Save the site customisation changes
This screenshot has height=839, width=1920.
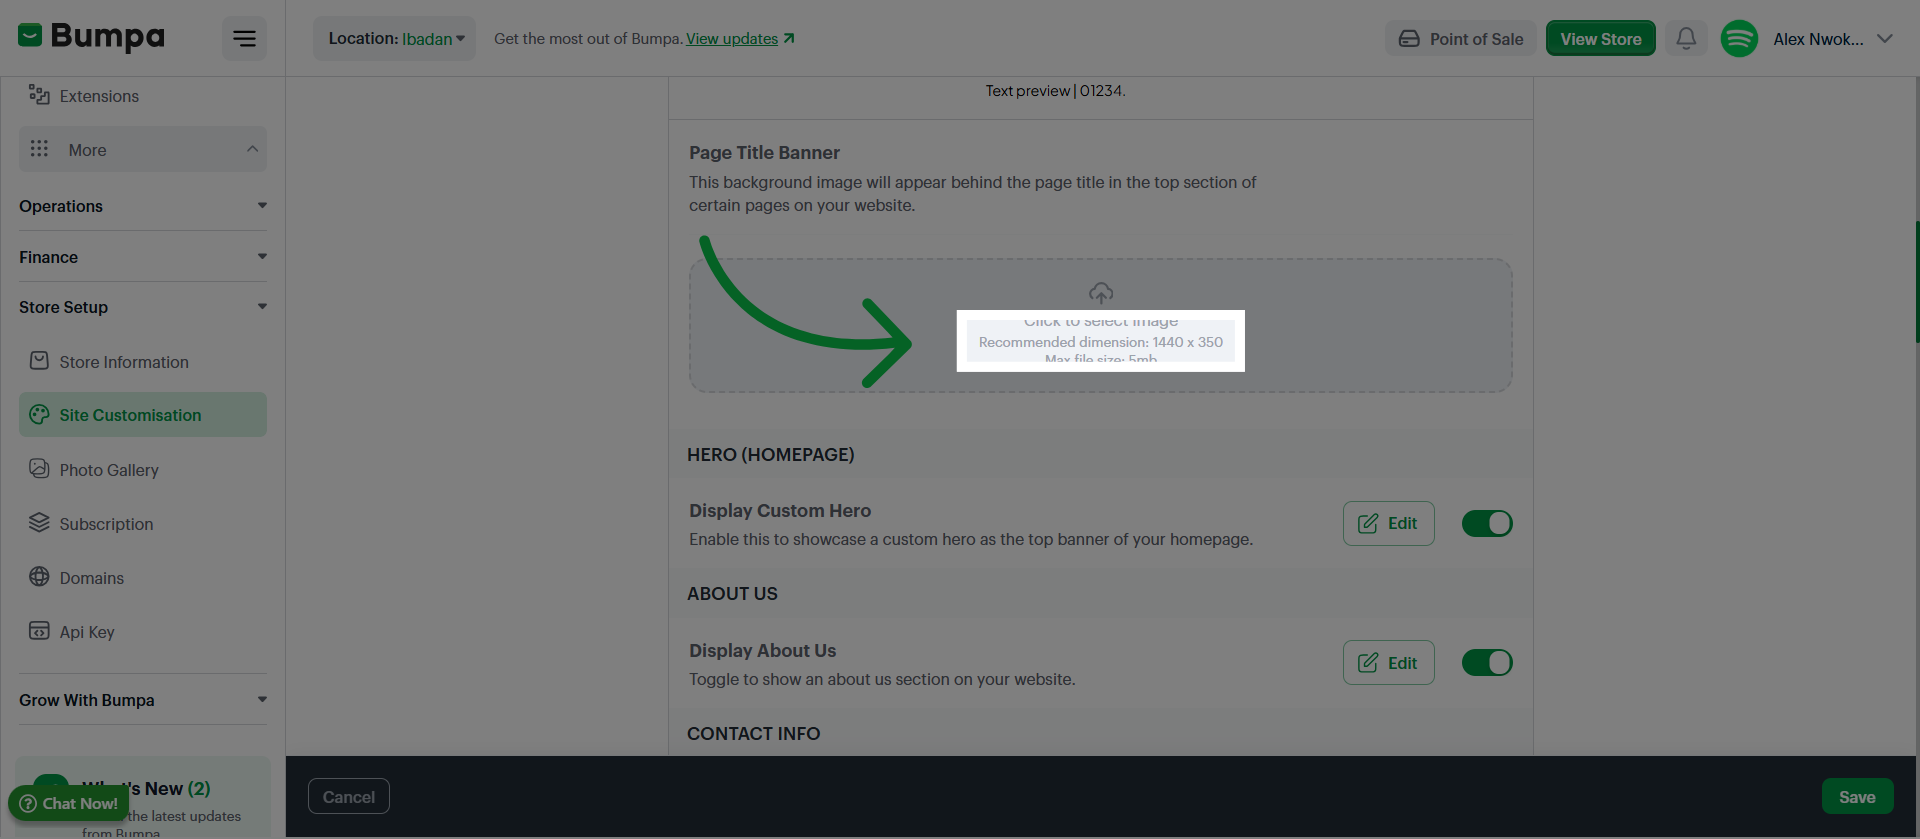(1857, 796)
